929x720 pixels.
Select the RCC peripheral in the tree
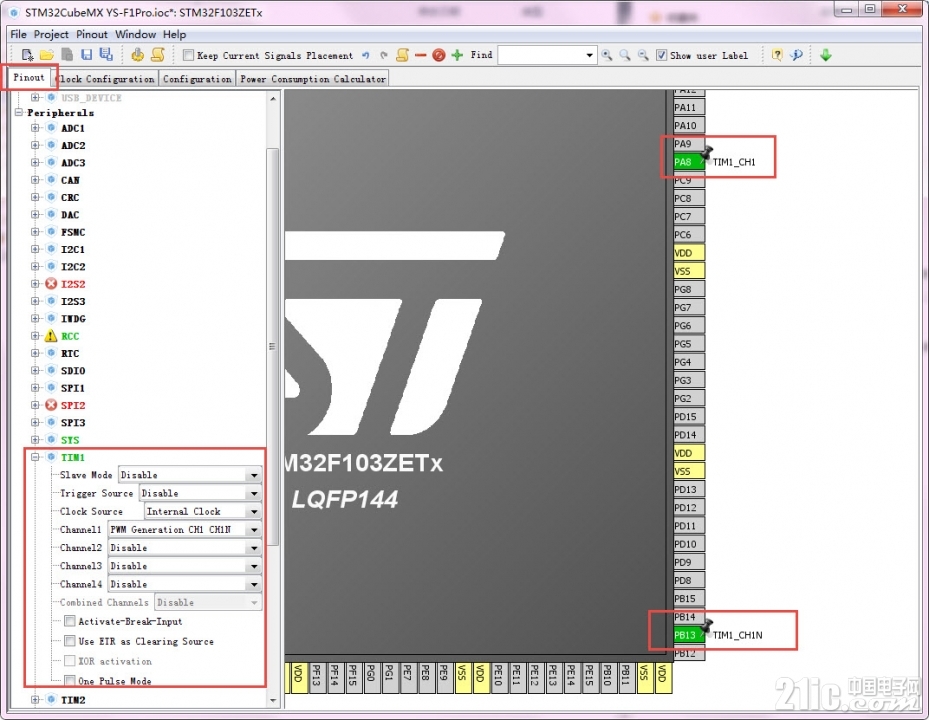coord(70,336)
